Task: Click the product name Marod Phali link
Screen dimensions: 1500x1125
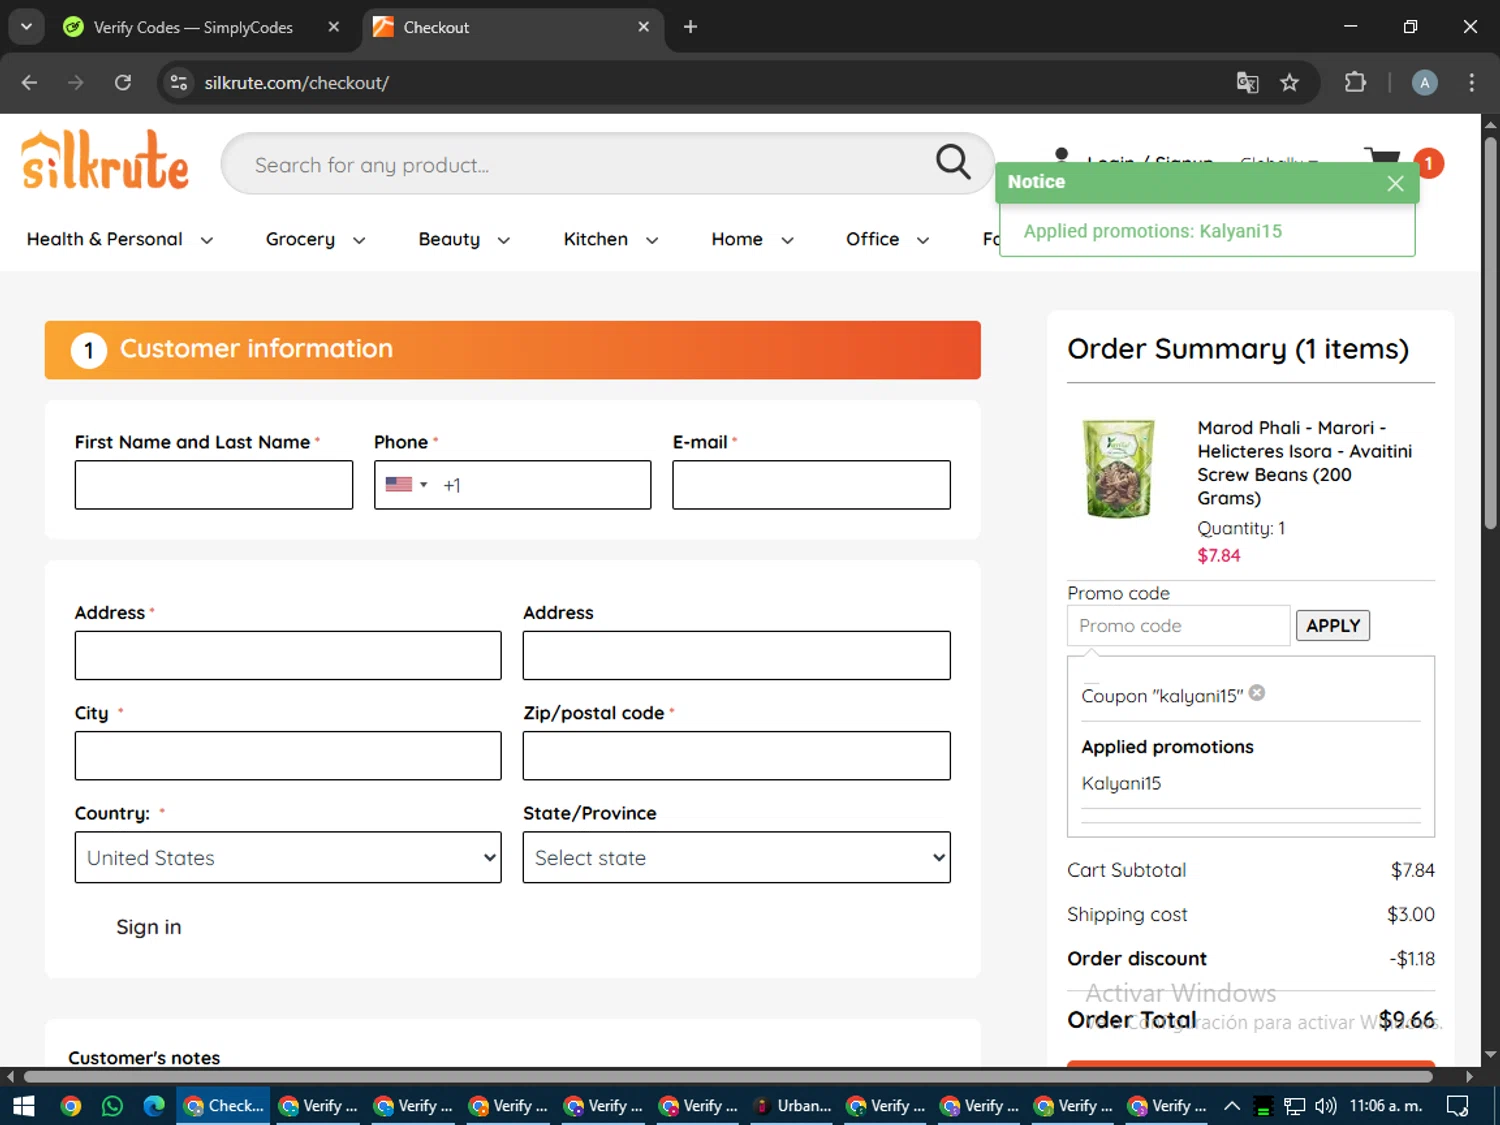Action: point(1304,462)
